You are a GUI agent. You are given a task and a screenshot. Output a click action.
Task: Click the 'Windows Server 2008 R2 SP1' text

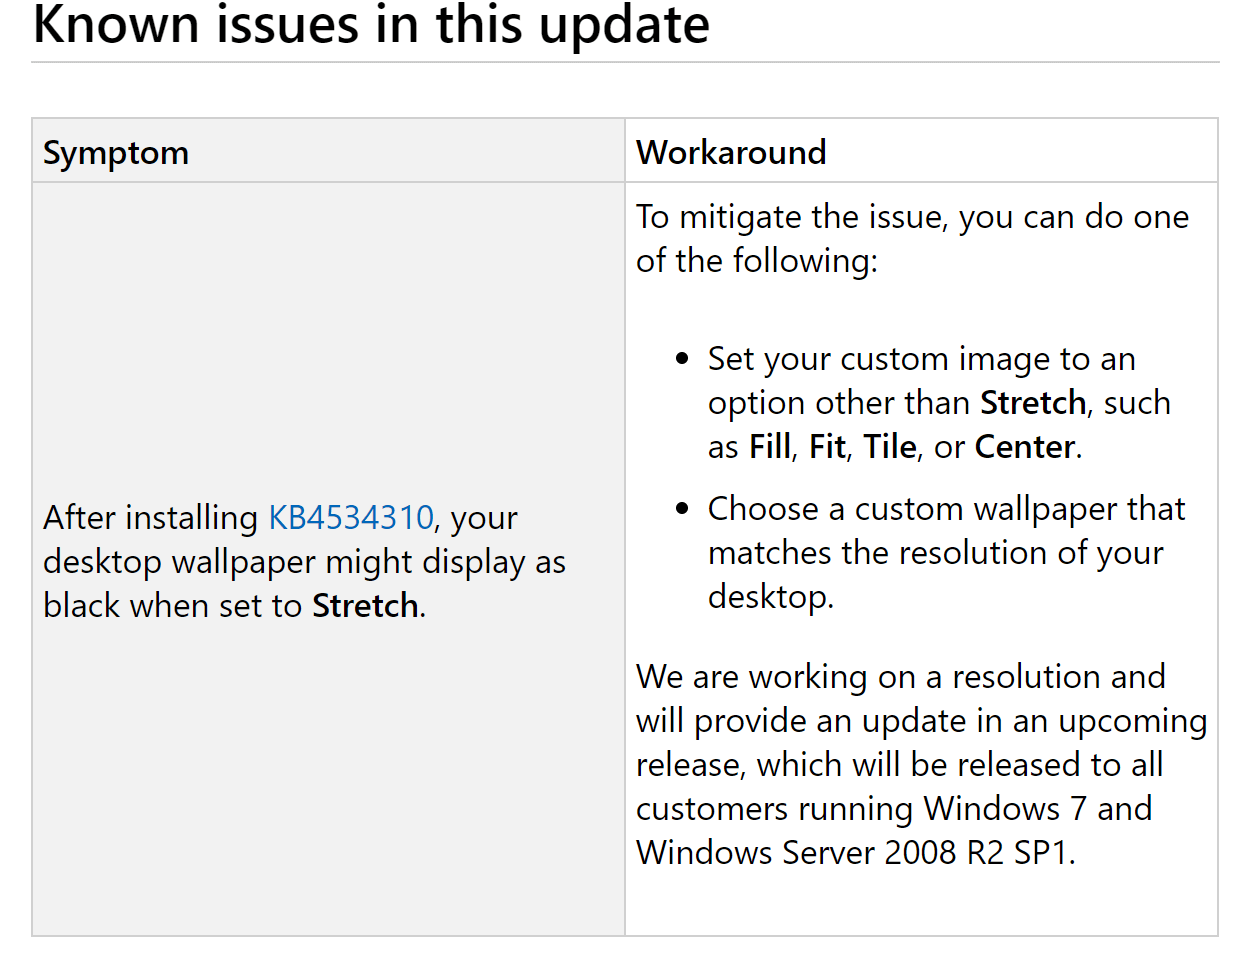854,853
